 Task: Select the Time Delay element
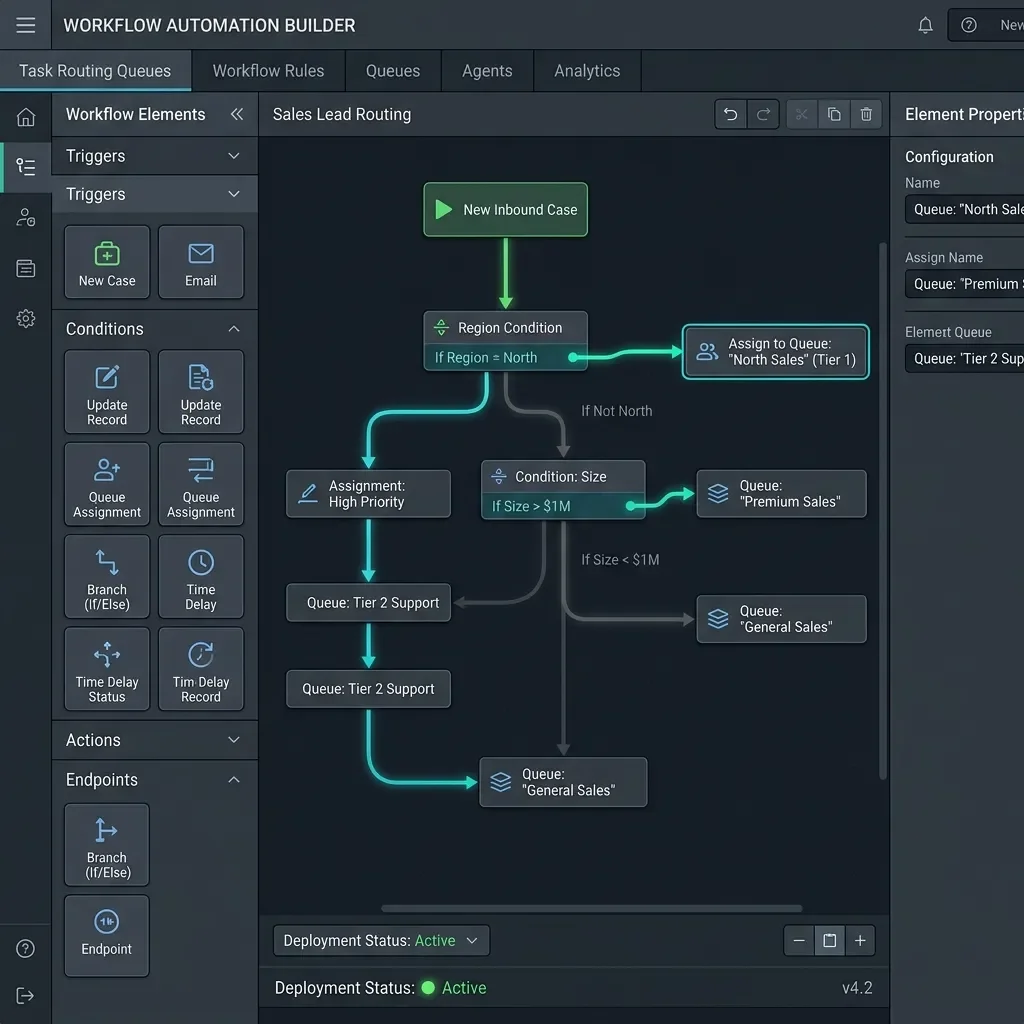click(200, 577)
